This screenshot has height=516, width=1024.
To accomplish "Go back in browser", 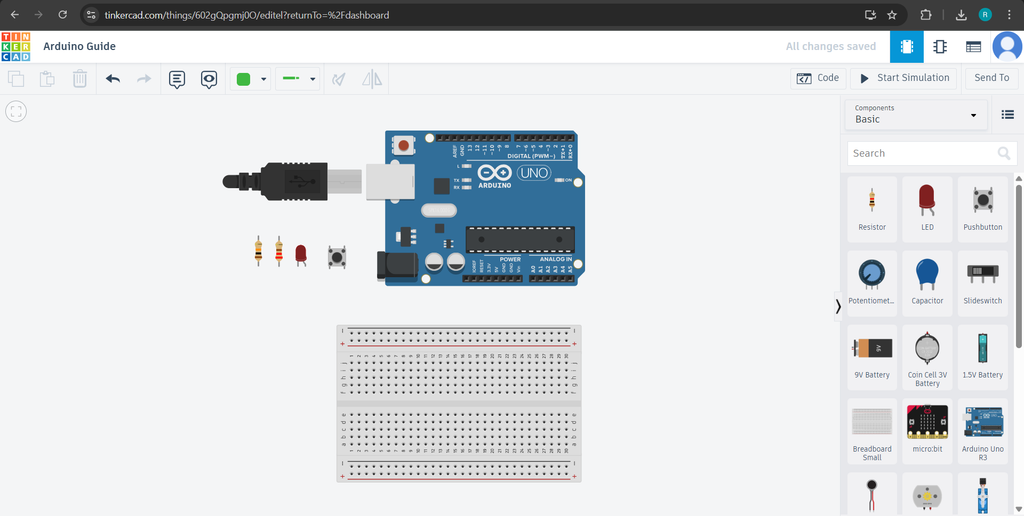I will (x=14, y=14).
